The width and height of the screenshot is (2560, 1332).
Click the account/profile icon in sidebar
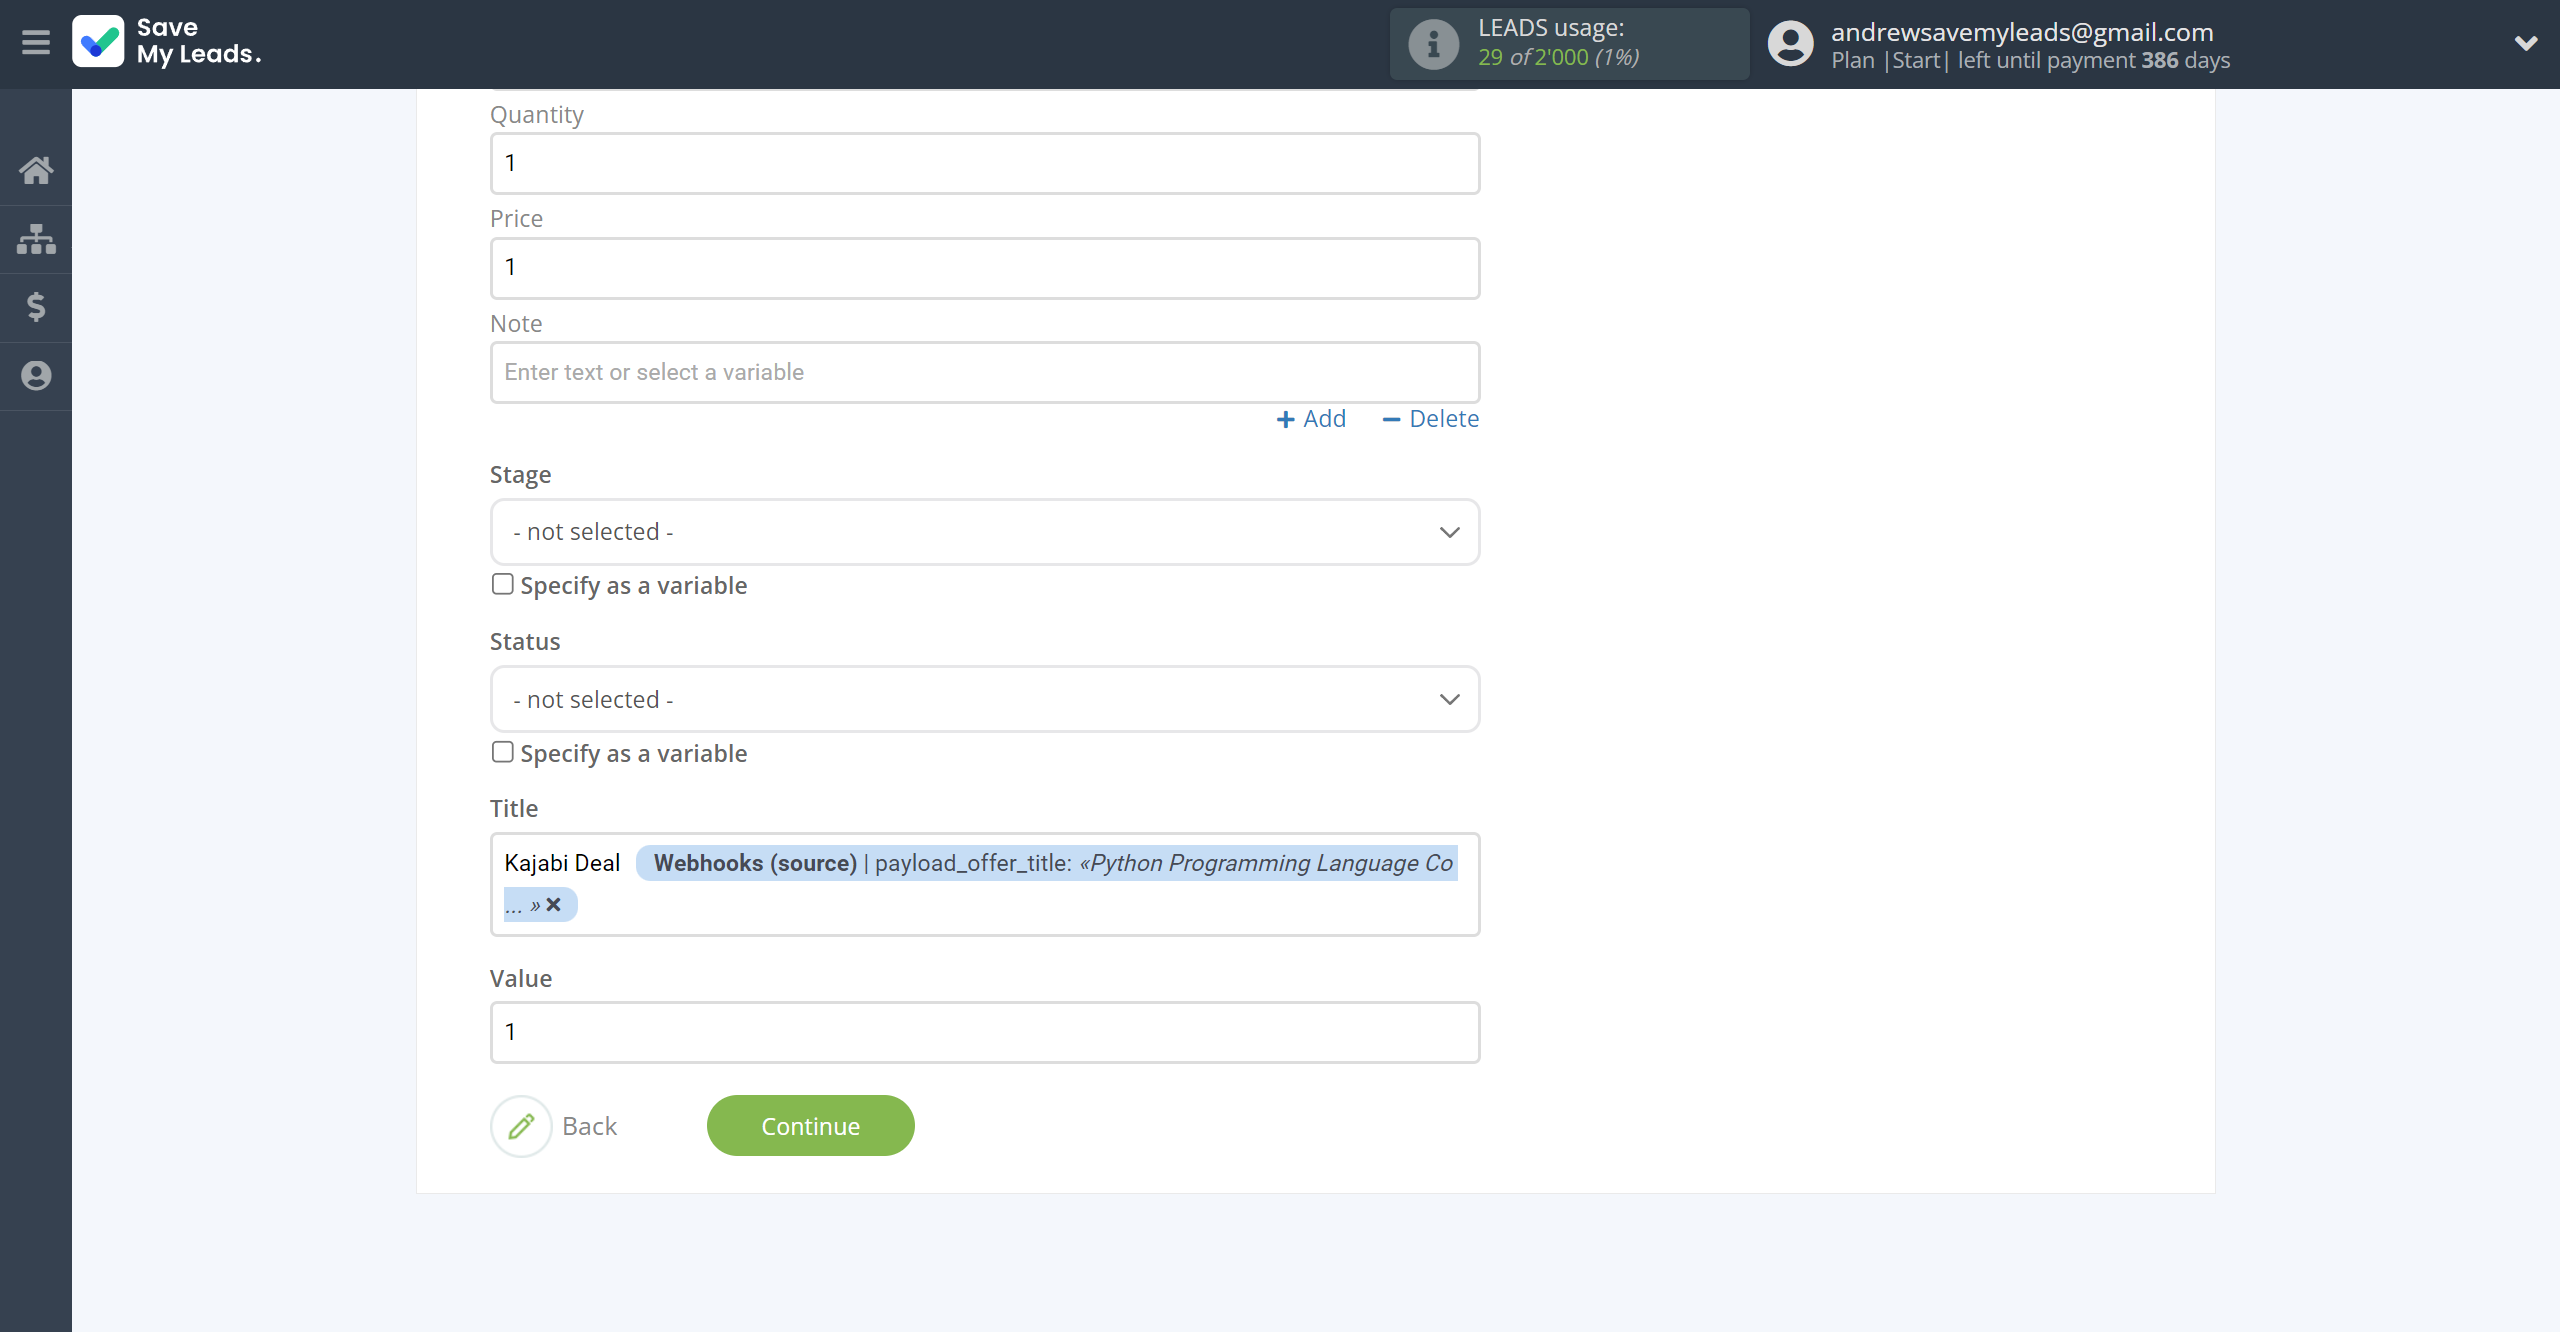(36, 376)
